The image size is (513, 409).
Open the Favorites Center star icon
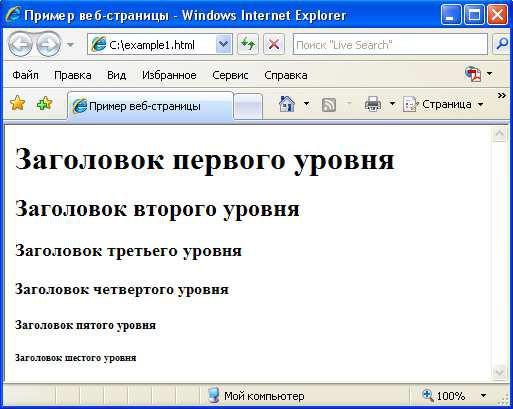18,103
